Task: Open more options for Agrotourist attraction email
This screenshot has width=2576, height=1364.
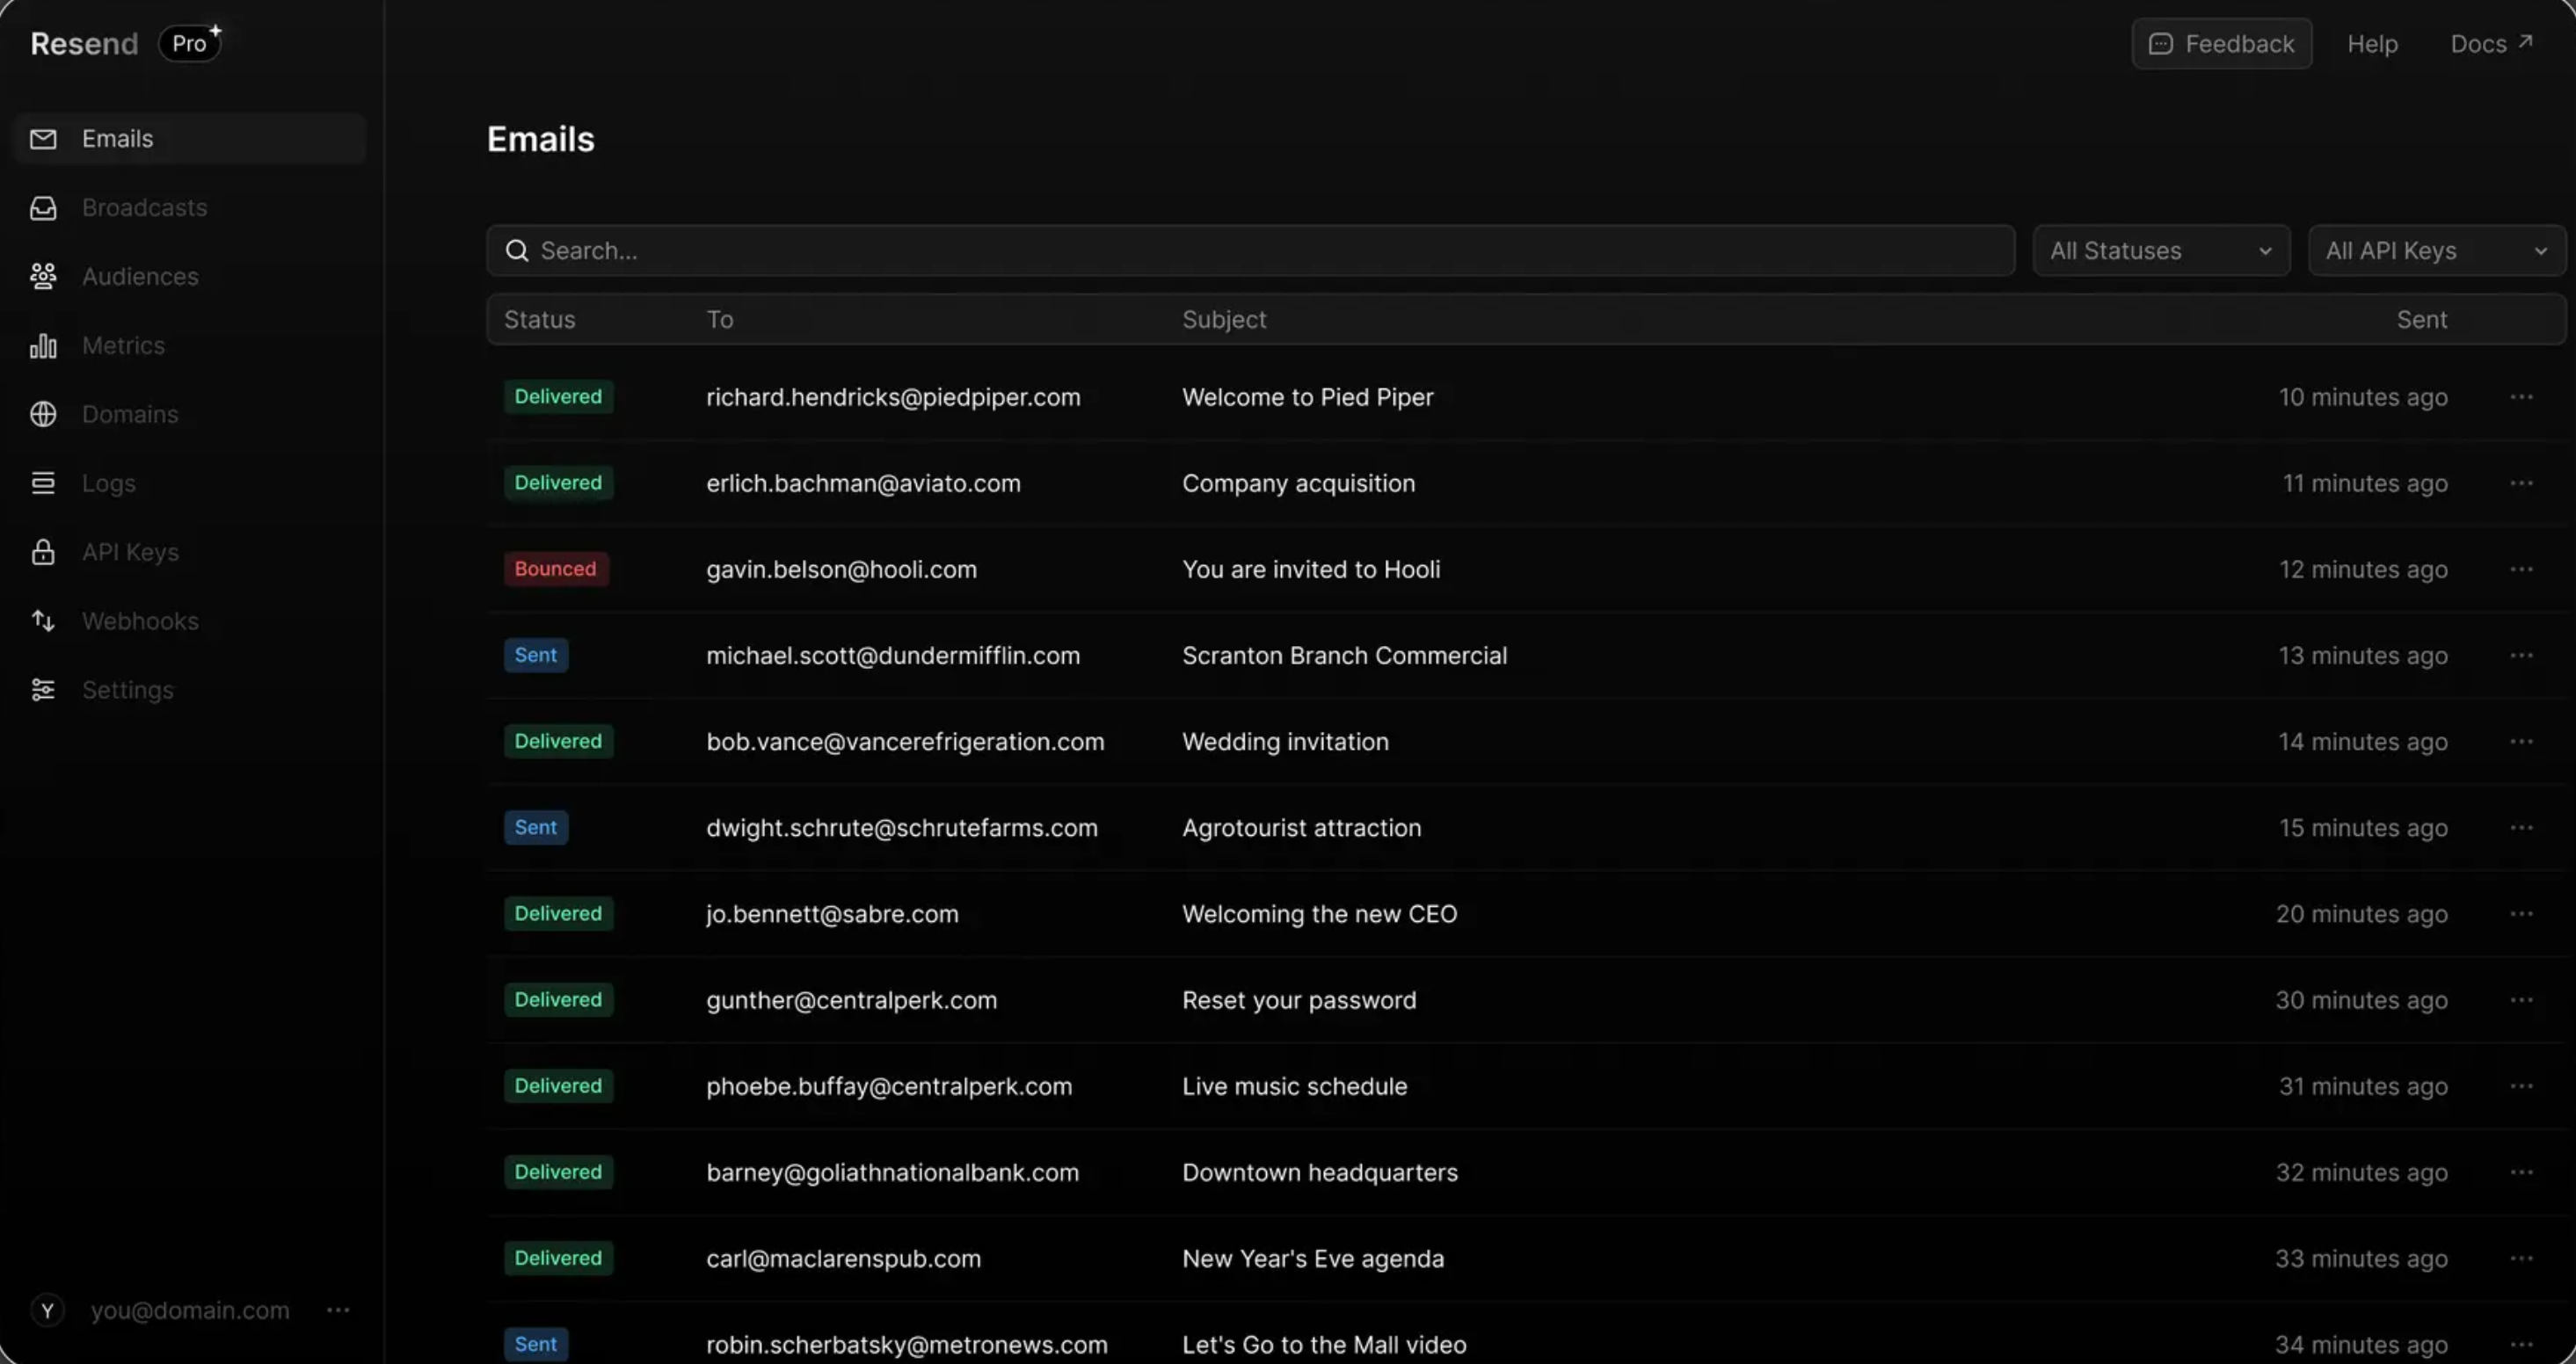Action: click(2521, 828)
